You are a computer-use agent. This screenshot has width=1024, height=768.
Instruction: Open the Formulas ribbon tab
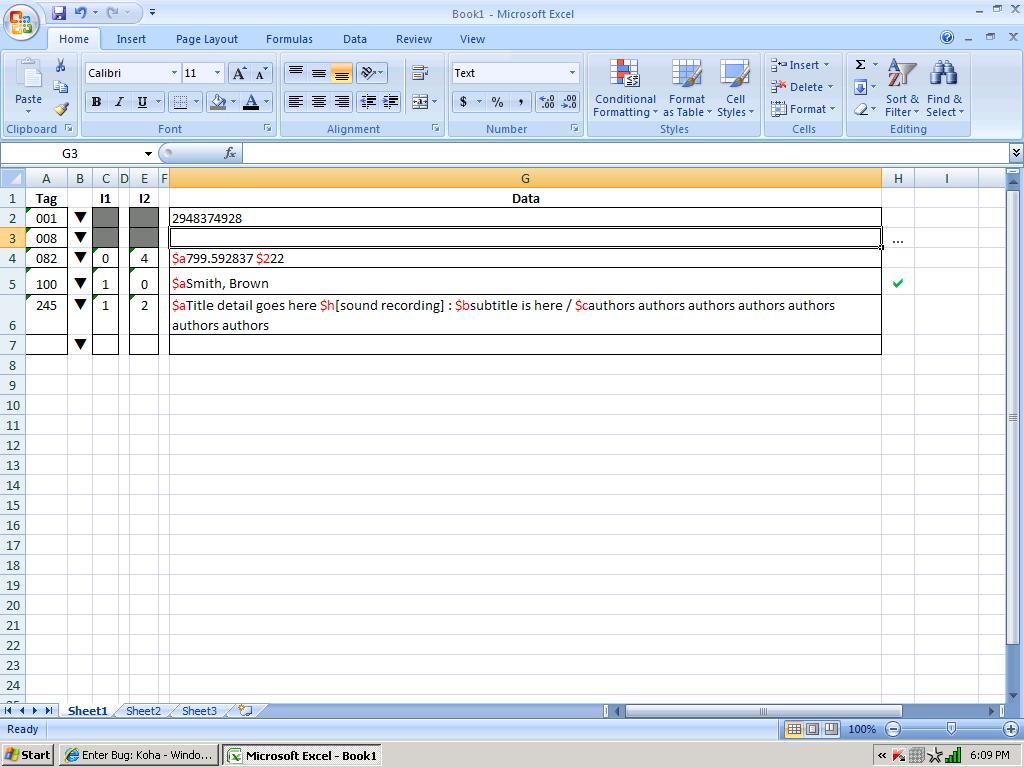click(289, 39)
